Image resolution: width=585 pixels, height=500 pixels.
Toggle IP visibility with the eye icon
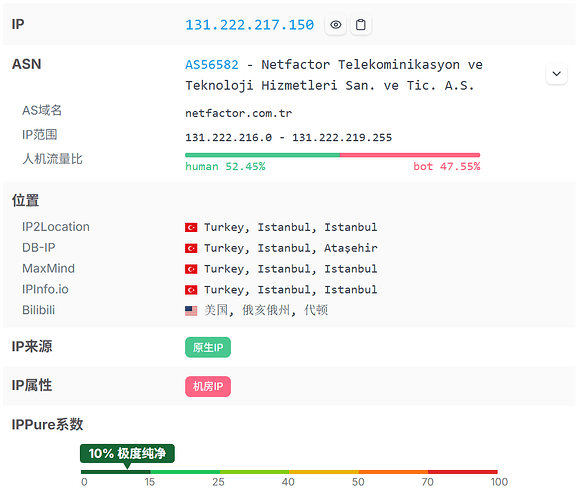tap(335, 25)
